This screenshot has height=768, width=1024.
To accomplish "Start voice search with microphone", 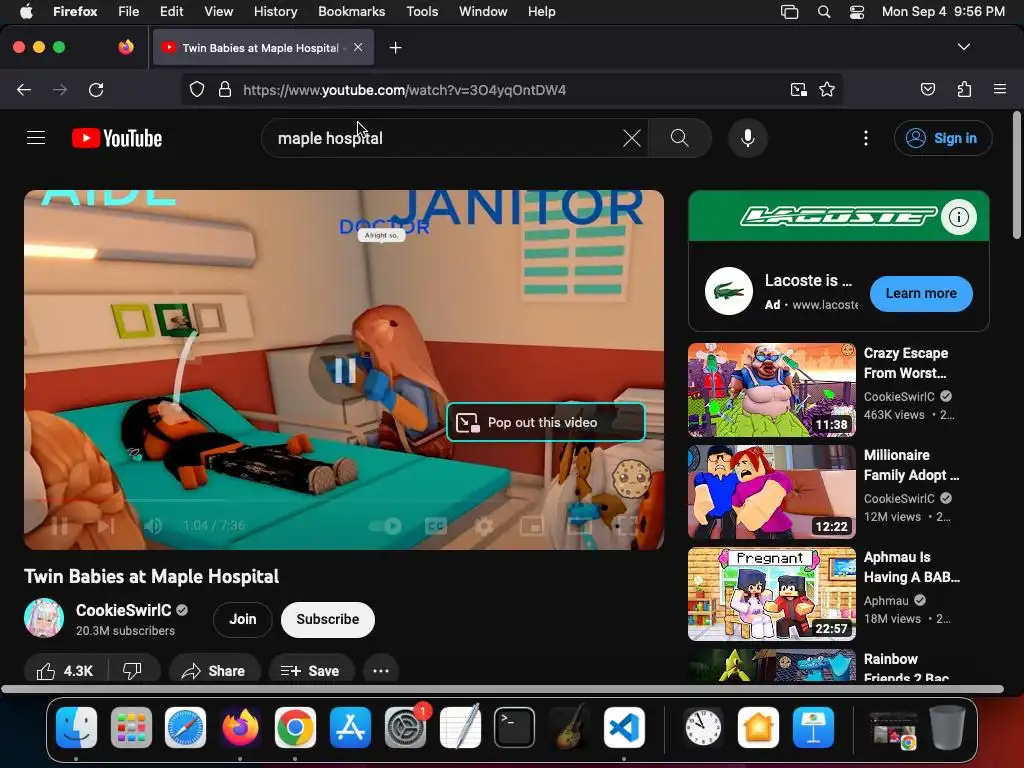I will (748, 138).
